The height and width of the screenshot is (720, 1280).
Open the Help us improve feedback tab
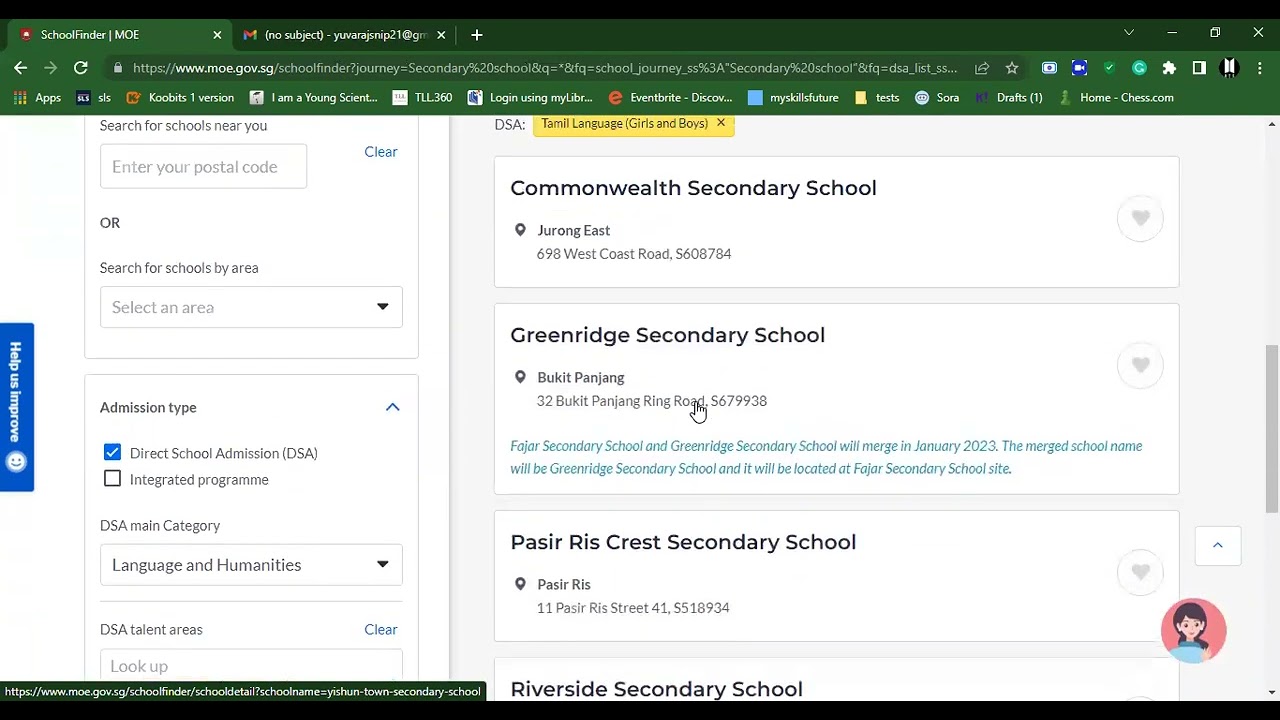point(16,407)
